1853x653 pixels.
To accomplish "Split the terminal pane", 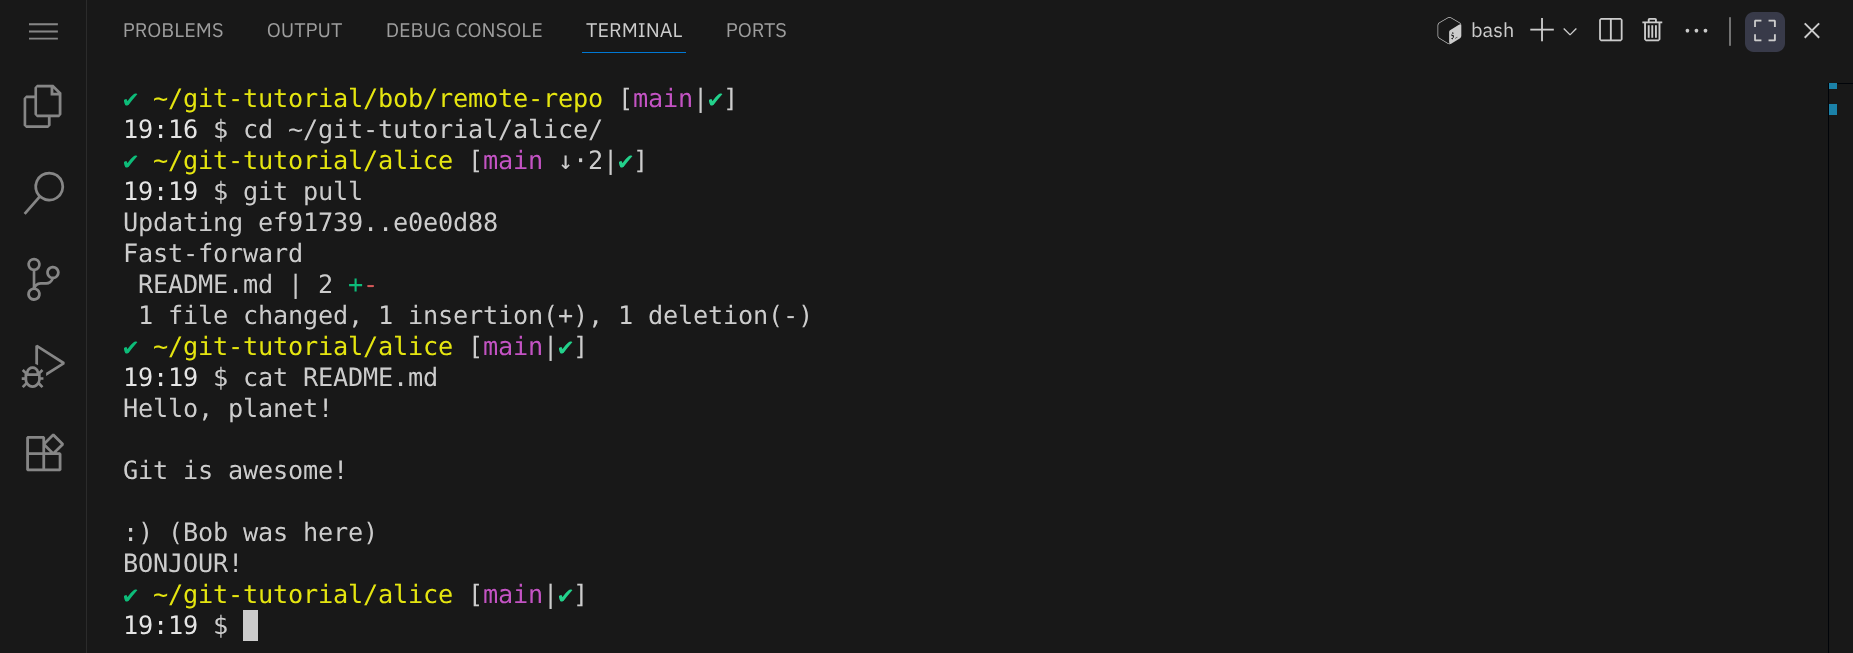I will [x=1610, y=30].
